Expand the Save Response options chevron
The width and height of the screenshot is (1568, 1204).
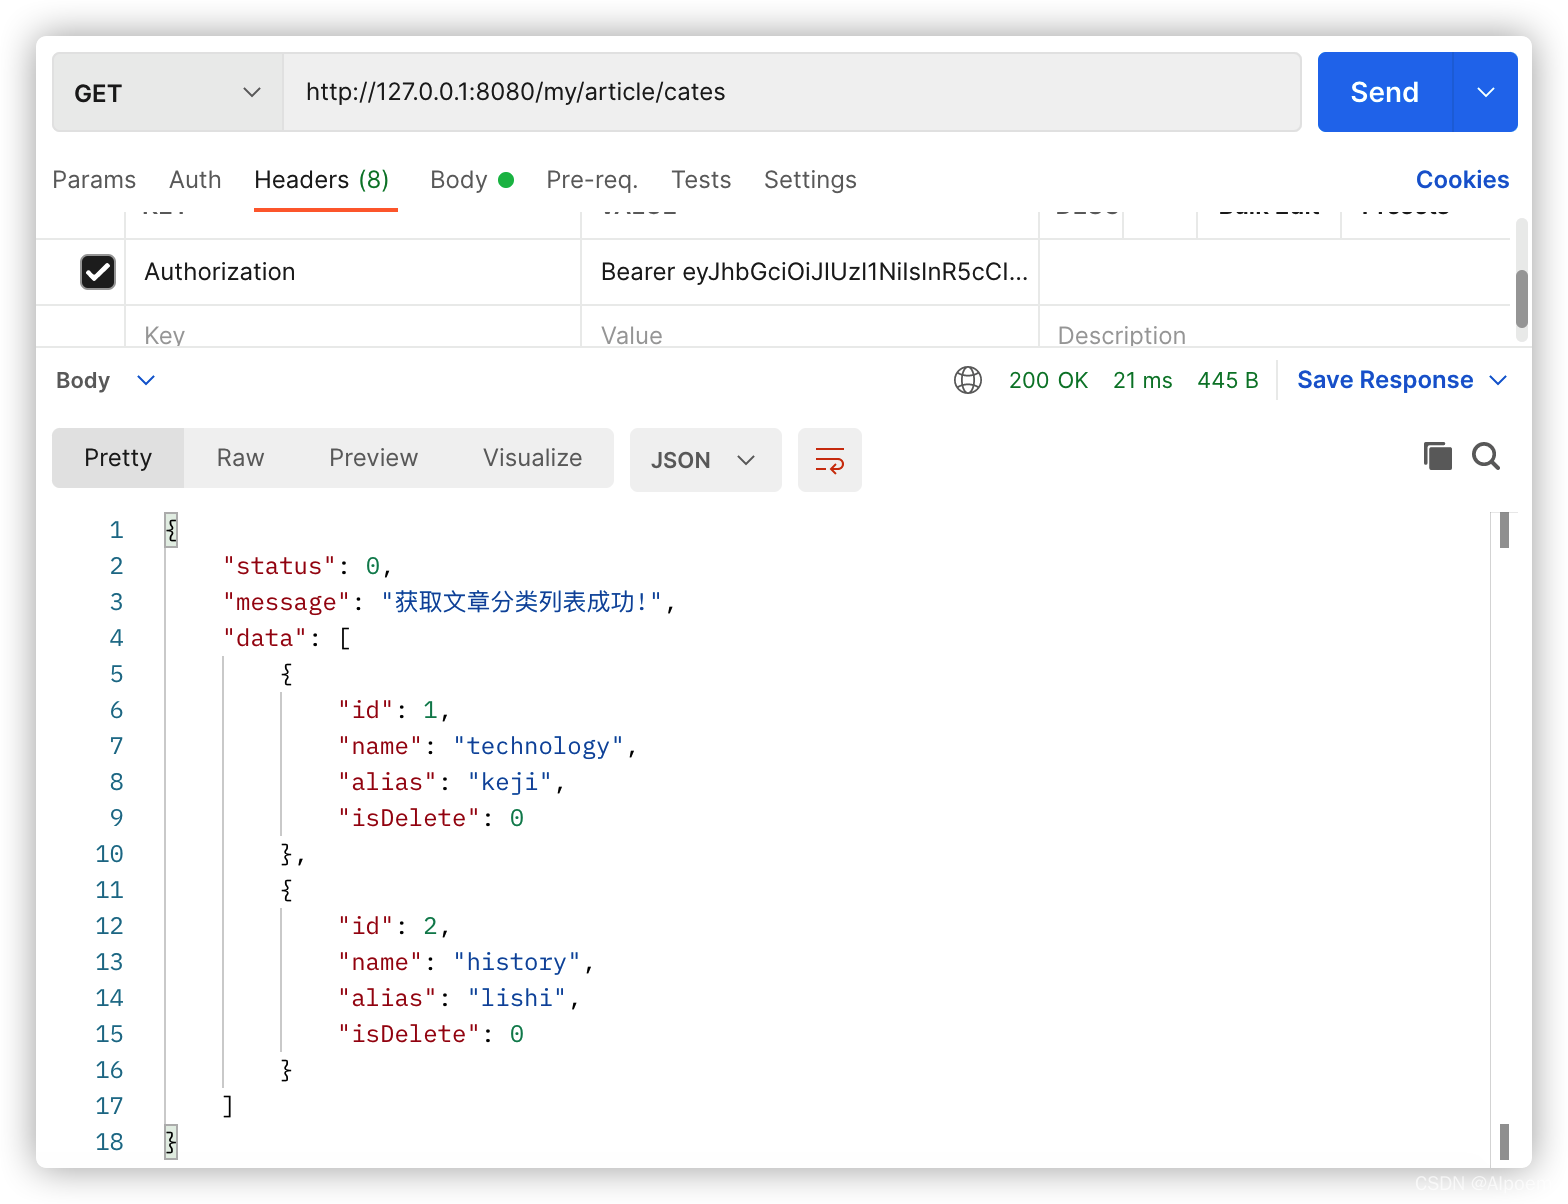click(1498, 380)
